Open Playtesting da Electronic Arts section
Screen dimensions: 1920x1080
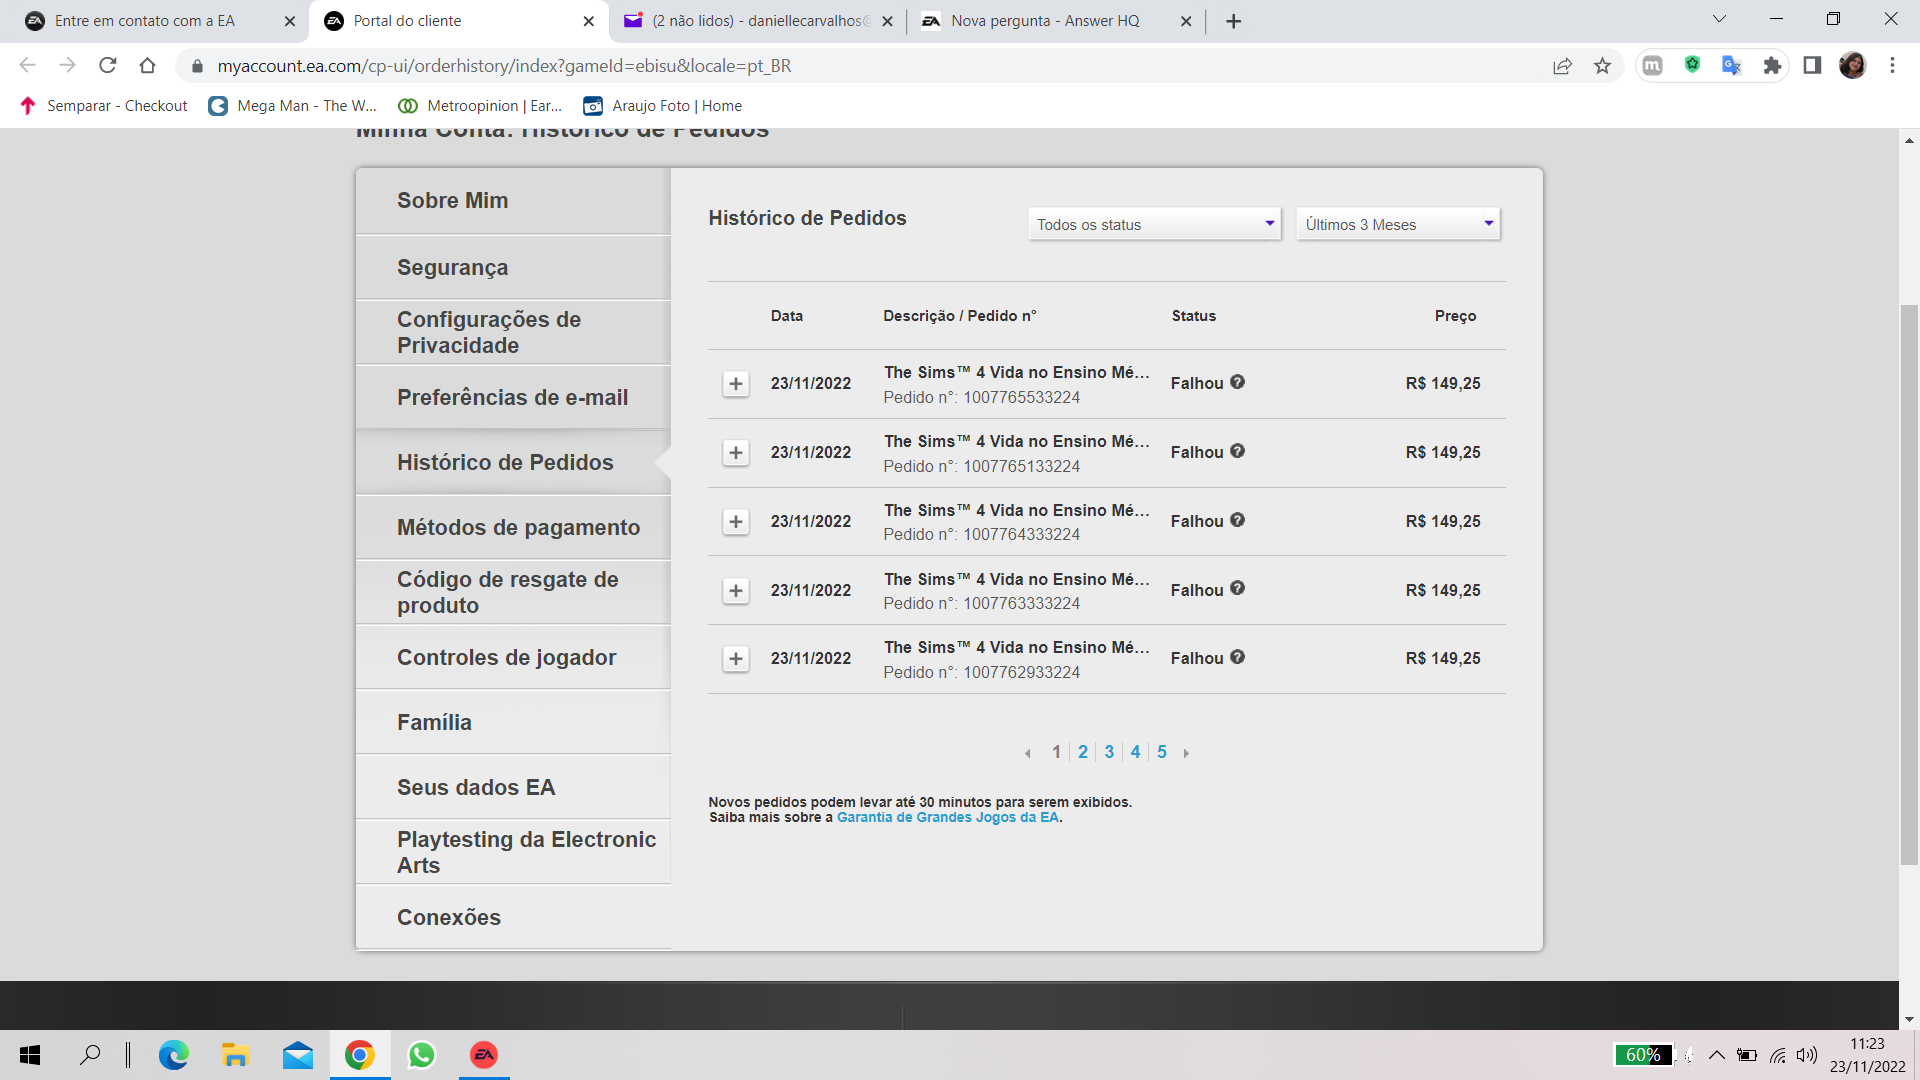pos(513,853)
